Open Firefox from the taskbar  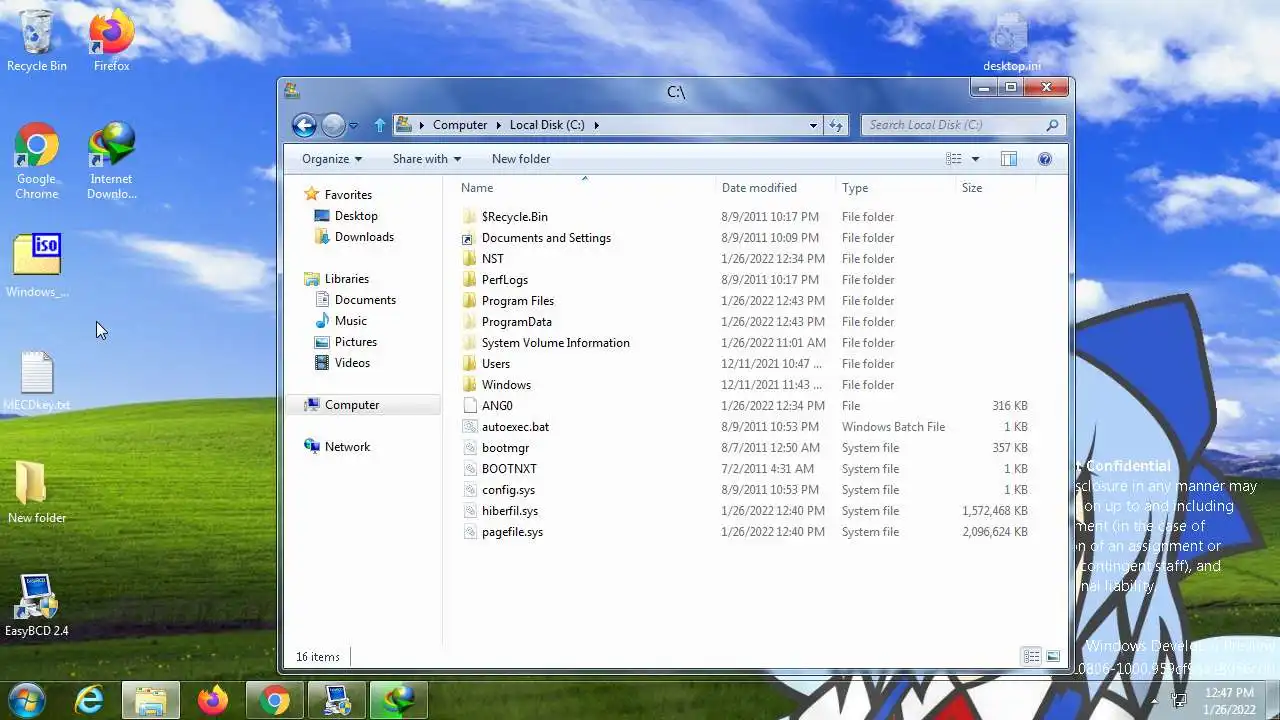(x=213, y=700)
